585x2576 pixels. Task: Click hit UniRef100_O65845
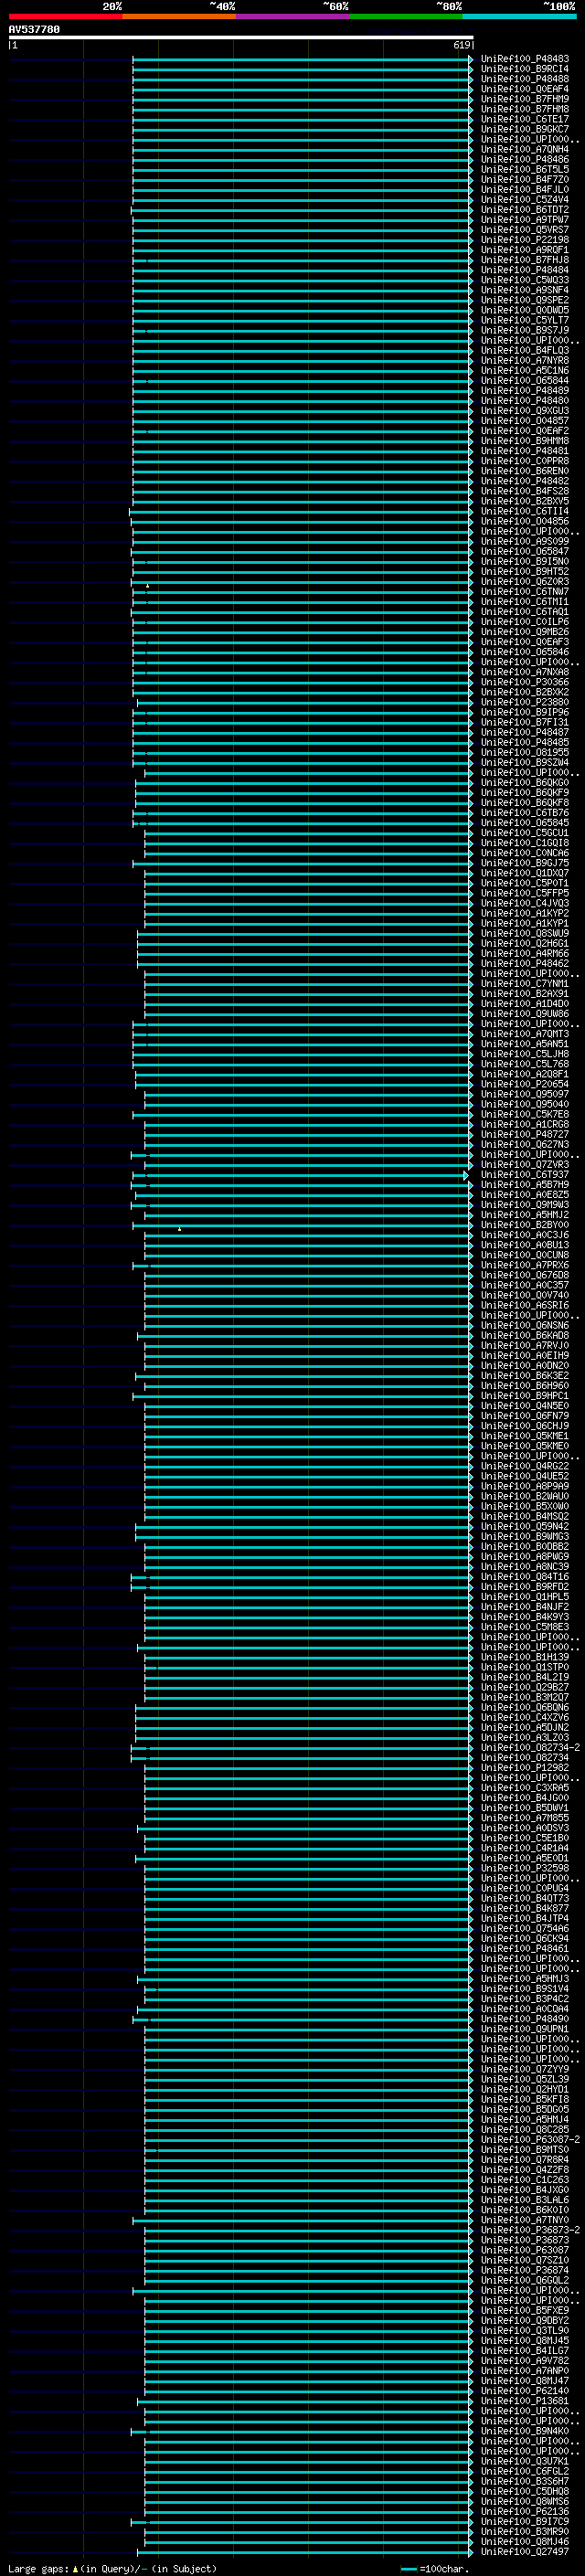[x=525, y=823]
